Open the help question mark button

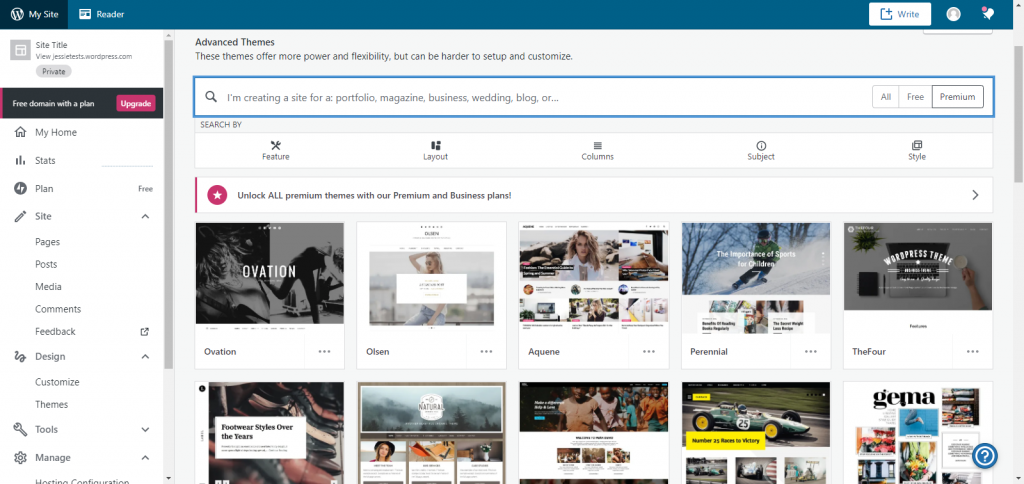coord(985,456)
